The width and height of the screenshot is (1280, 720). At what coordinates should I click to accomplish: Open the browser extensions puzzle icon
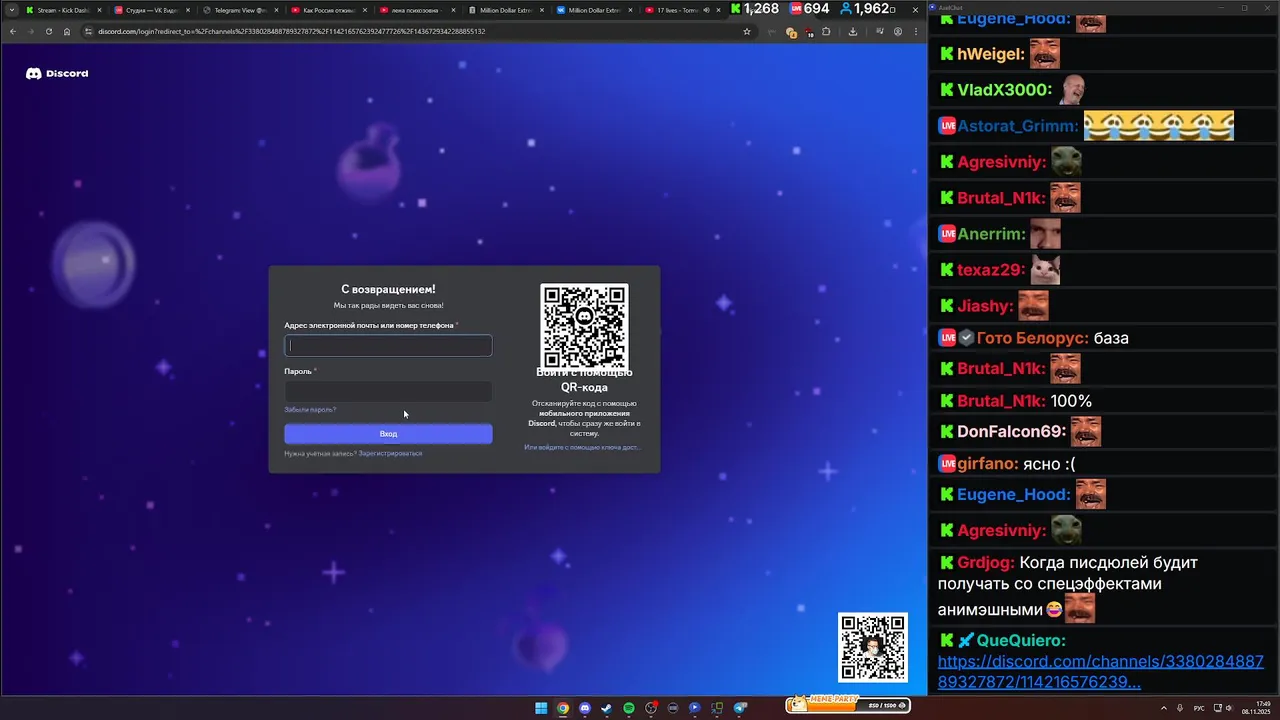[x=826, y=31]
